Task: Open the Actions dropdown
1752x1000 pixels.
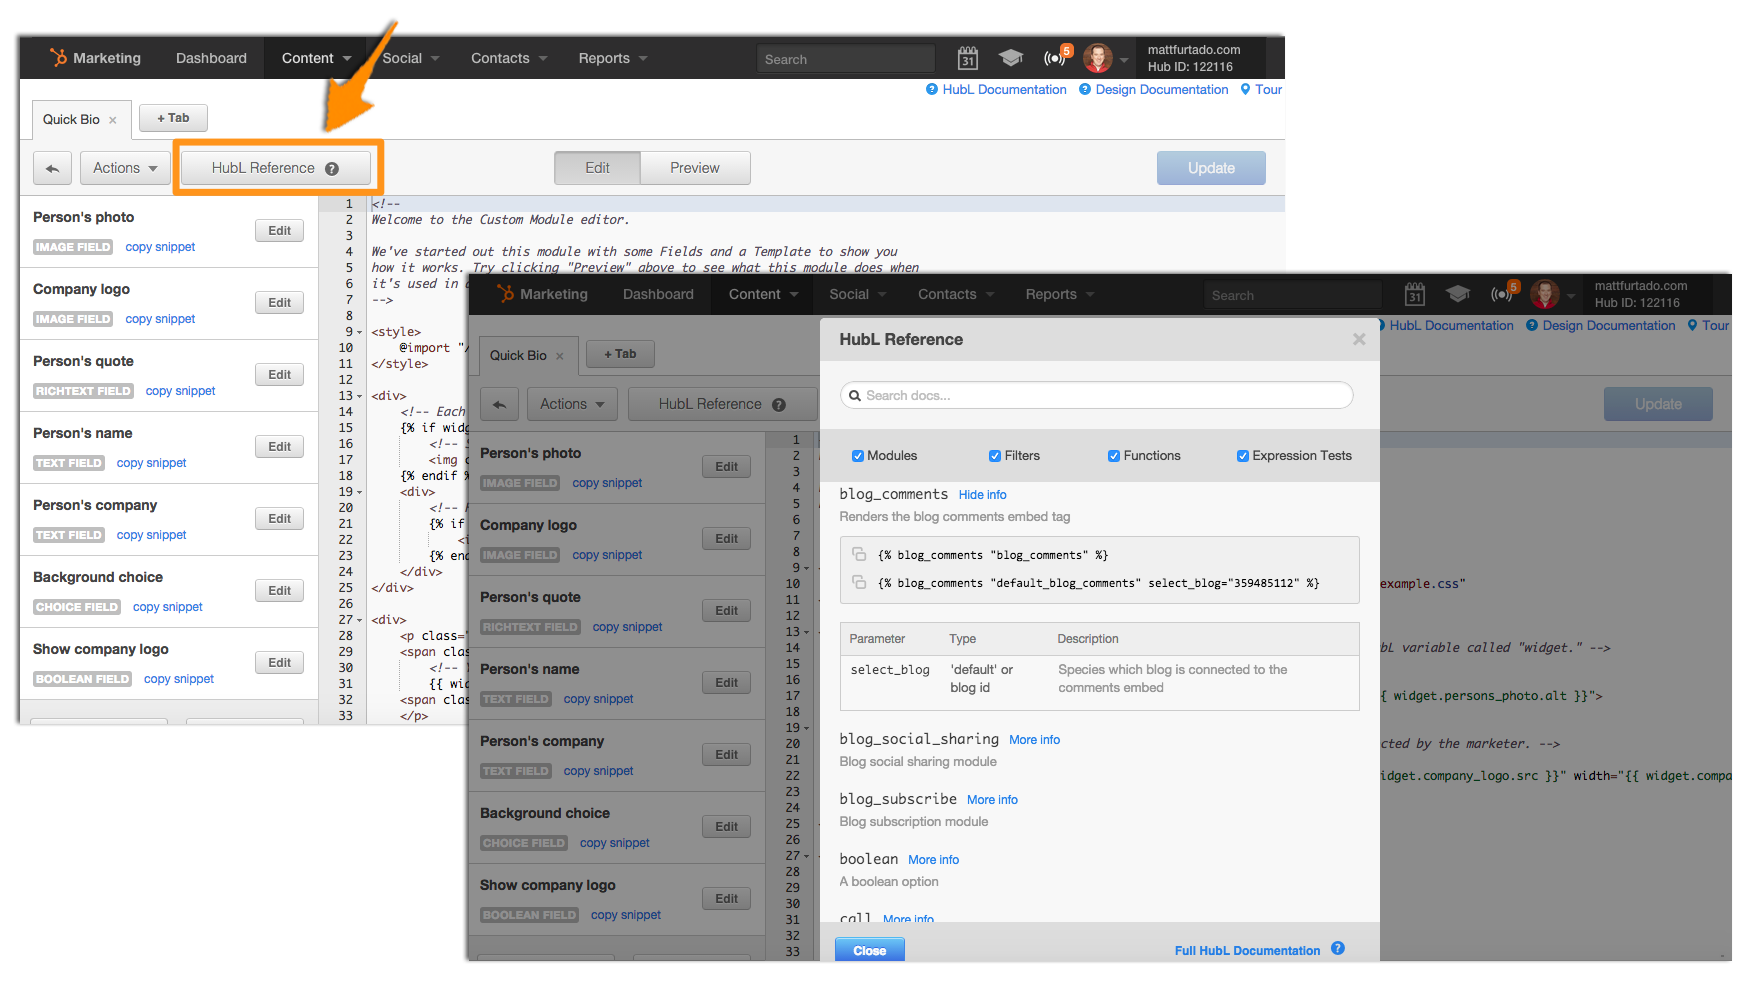Action: click(x=125, y=168)
